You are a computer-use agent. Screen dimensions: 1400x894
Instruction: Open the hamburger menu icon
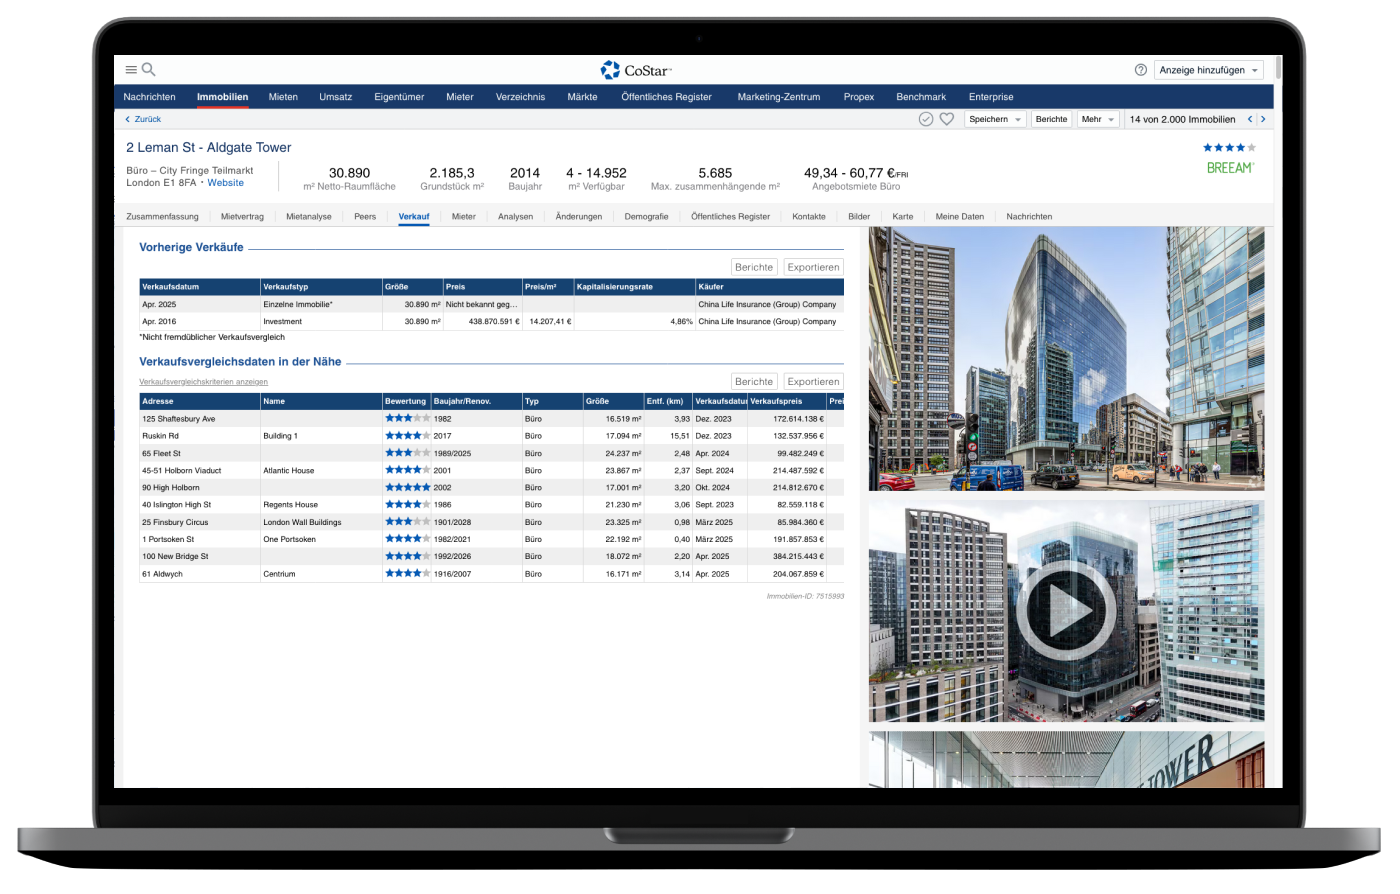[131, 70]
